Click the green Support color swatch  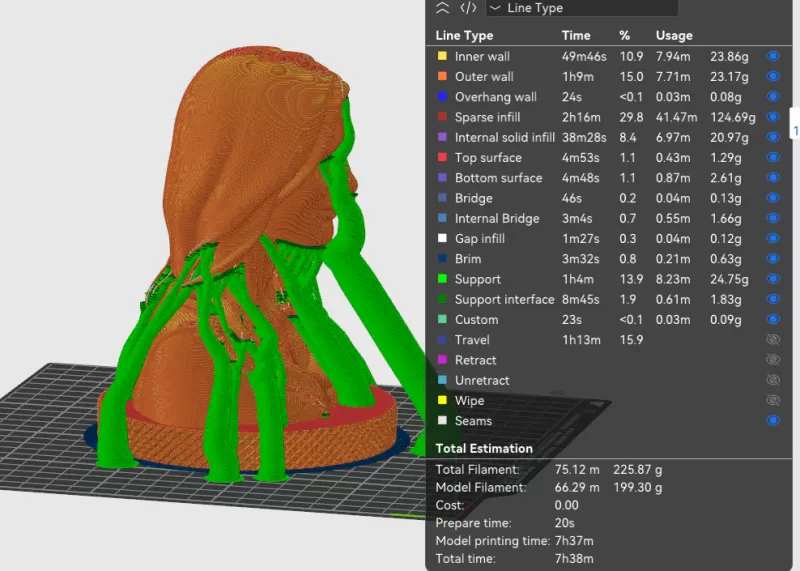pyautogui.click(x=442, y=279)
